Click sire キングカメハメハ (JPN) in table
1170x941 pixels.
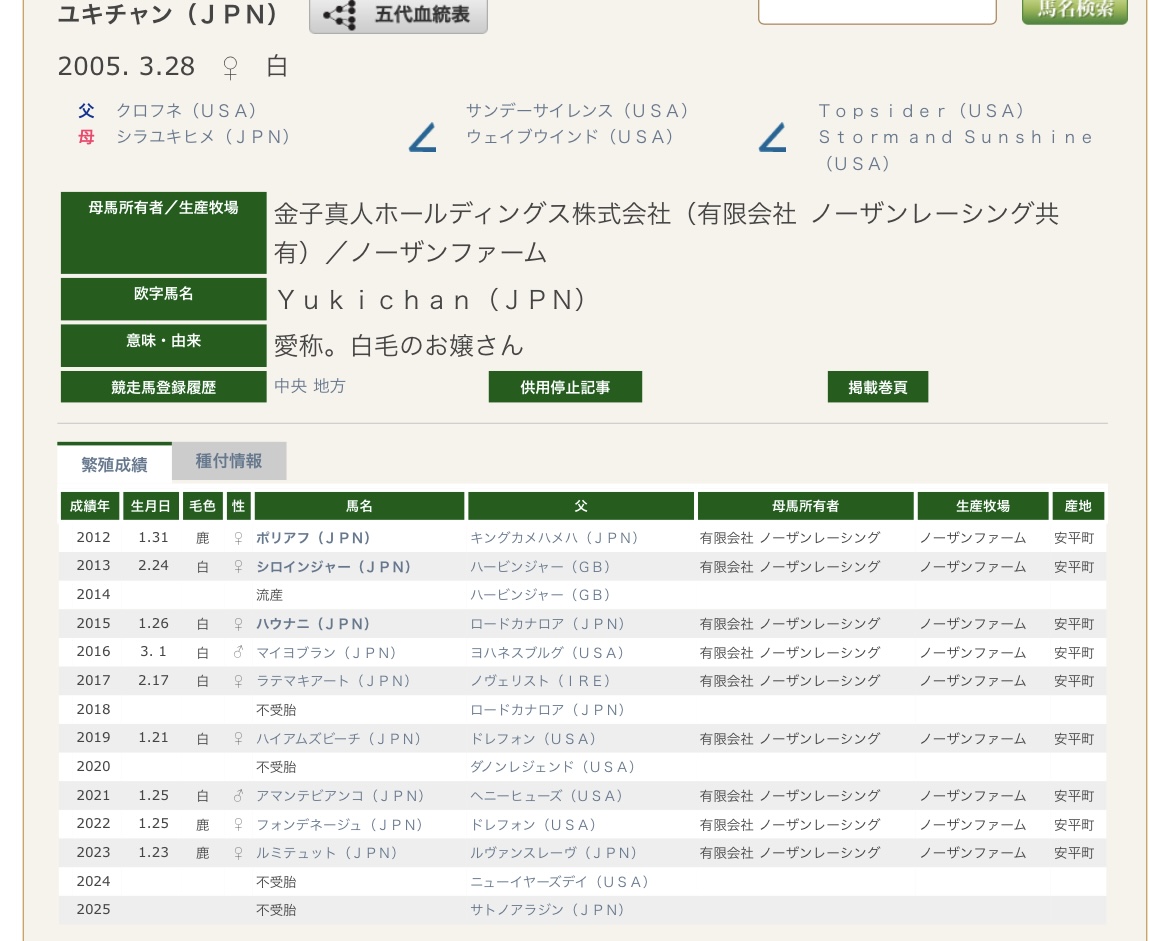pos(554,538)
